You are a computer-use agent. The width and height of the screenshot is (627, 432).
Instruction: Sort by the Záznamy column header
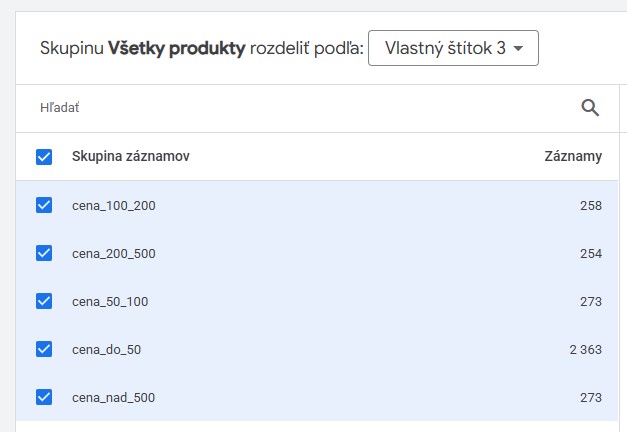coord(573,157)
